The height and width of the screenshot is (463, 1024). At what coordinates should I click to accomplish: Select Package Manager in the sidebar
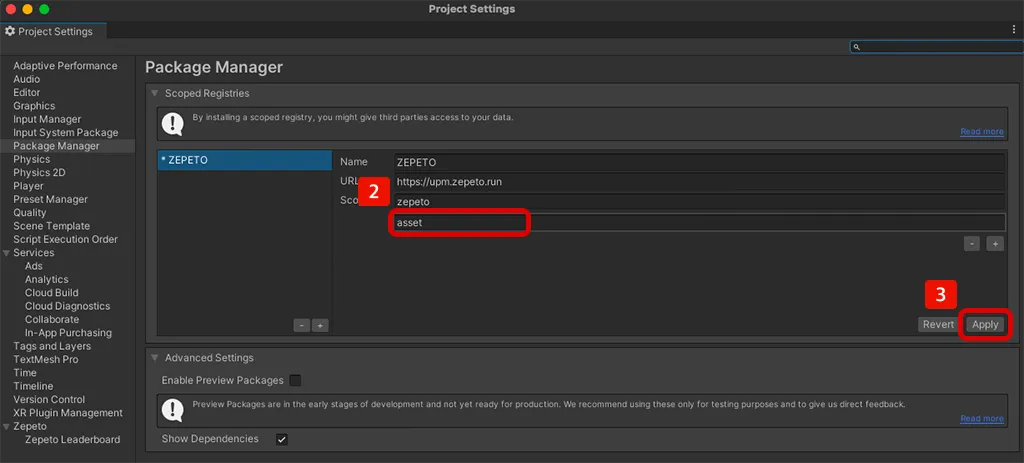tap(56, 146)
